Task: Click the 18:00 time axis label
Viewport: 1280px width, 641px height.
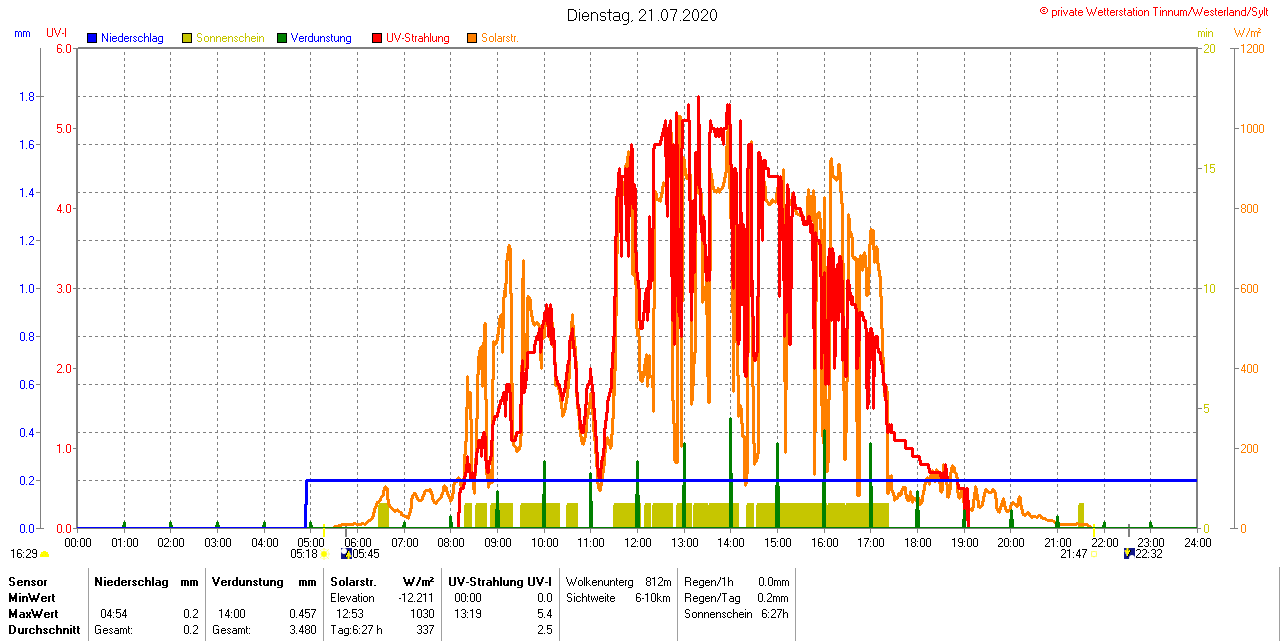Action: pyautogui.click(x=918, y=542)
